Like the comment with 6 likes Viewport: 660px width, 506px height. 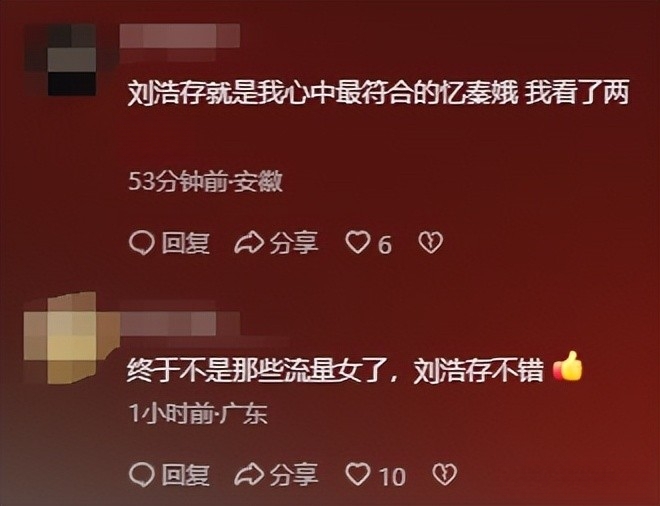point(357,242)
